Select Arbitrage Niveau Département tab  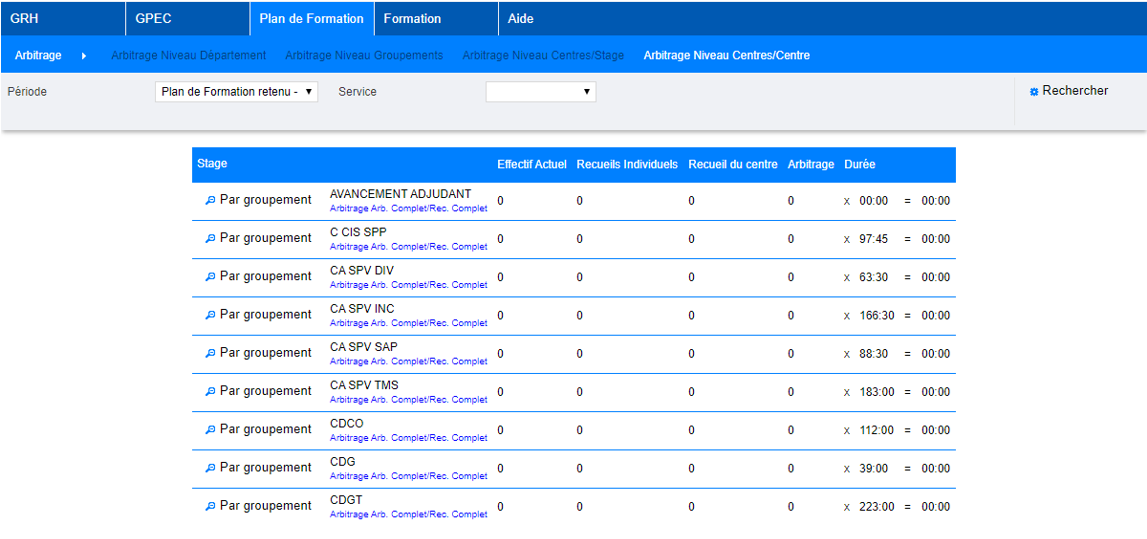pyautogui.click(x=188, y=56)
